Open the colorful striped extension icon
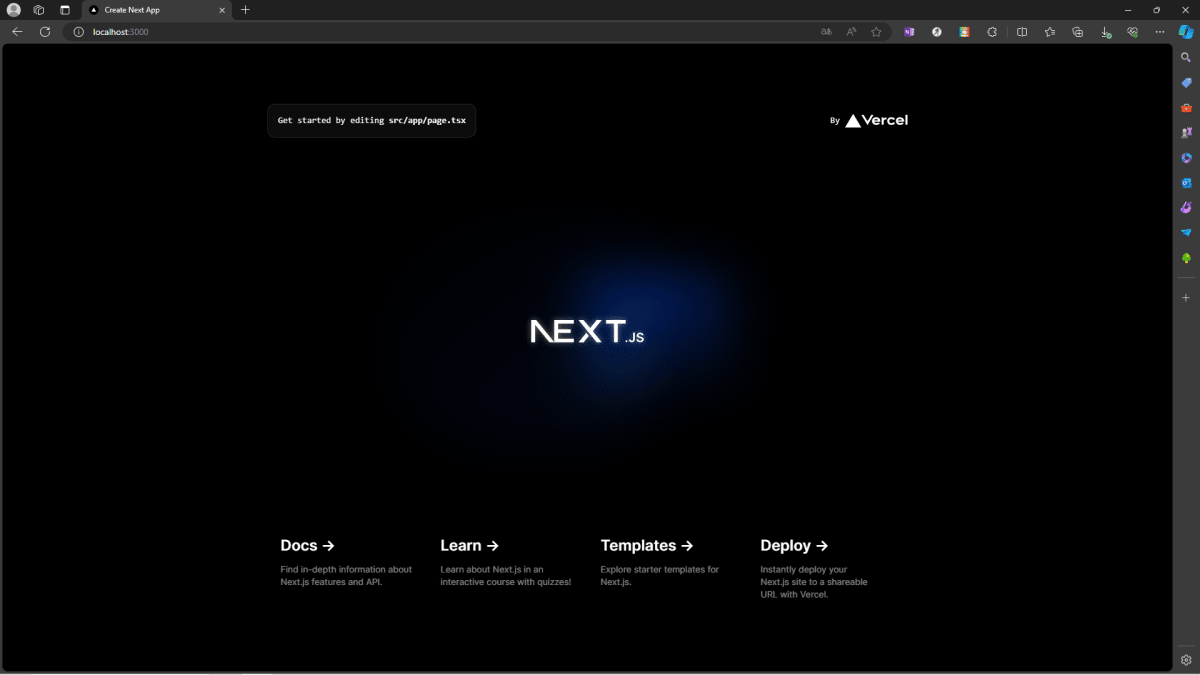This screenshot has height=675, width=1200. [964, 32]
